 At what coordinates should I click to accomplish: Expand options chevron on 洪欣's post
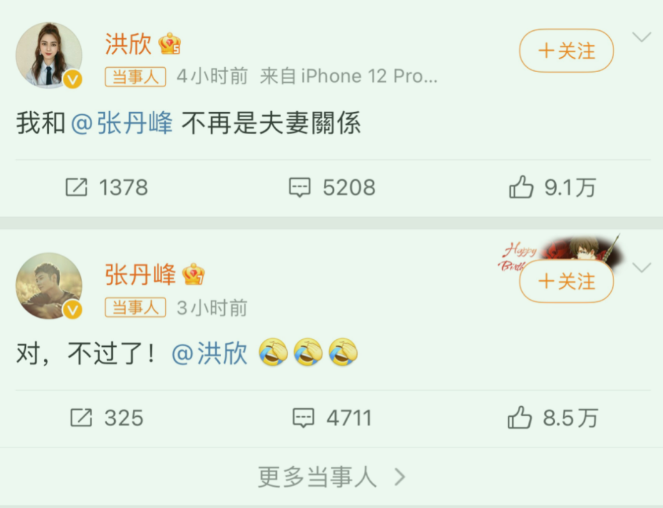click(641, 38)
